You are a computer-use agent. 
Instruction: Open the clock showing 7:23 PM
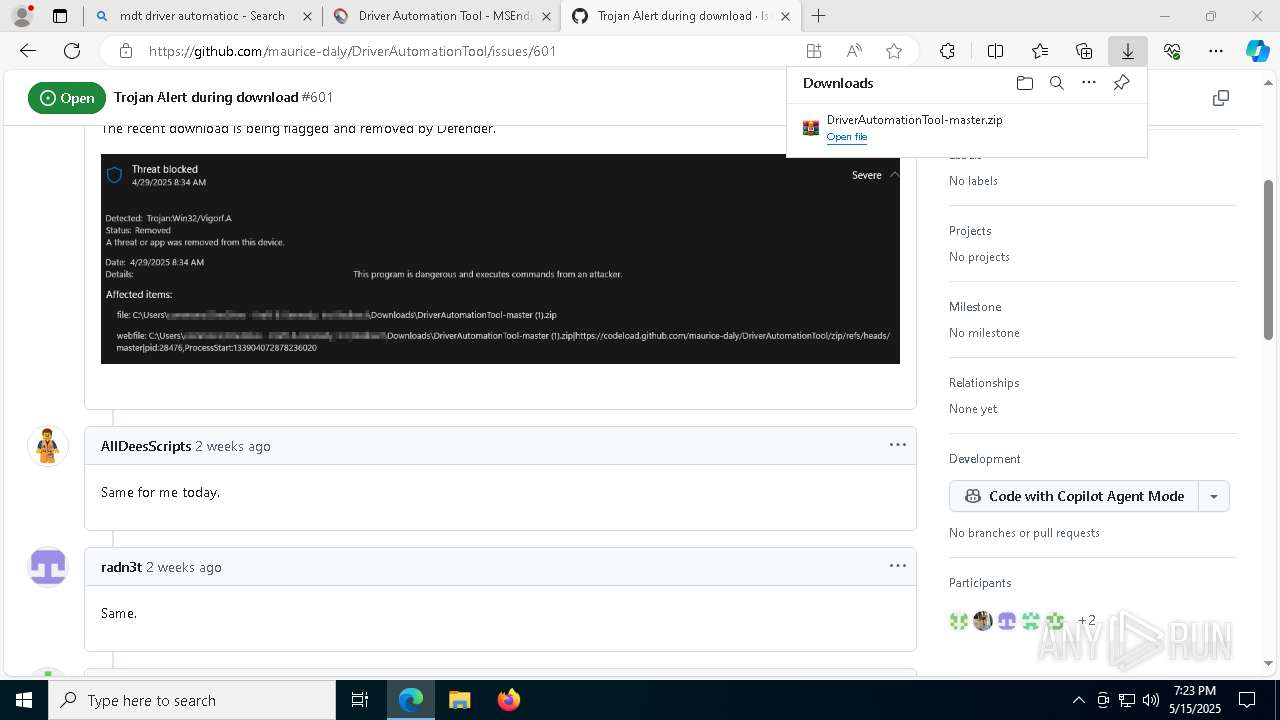1195,700
